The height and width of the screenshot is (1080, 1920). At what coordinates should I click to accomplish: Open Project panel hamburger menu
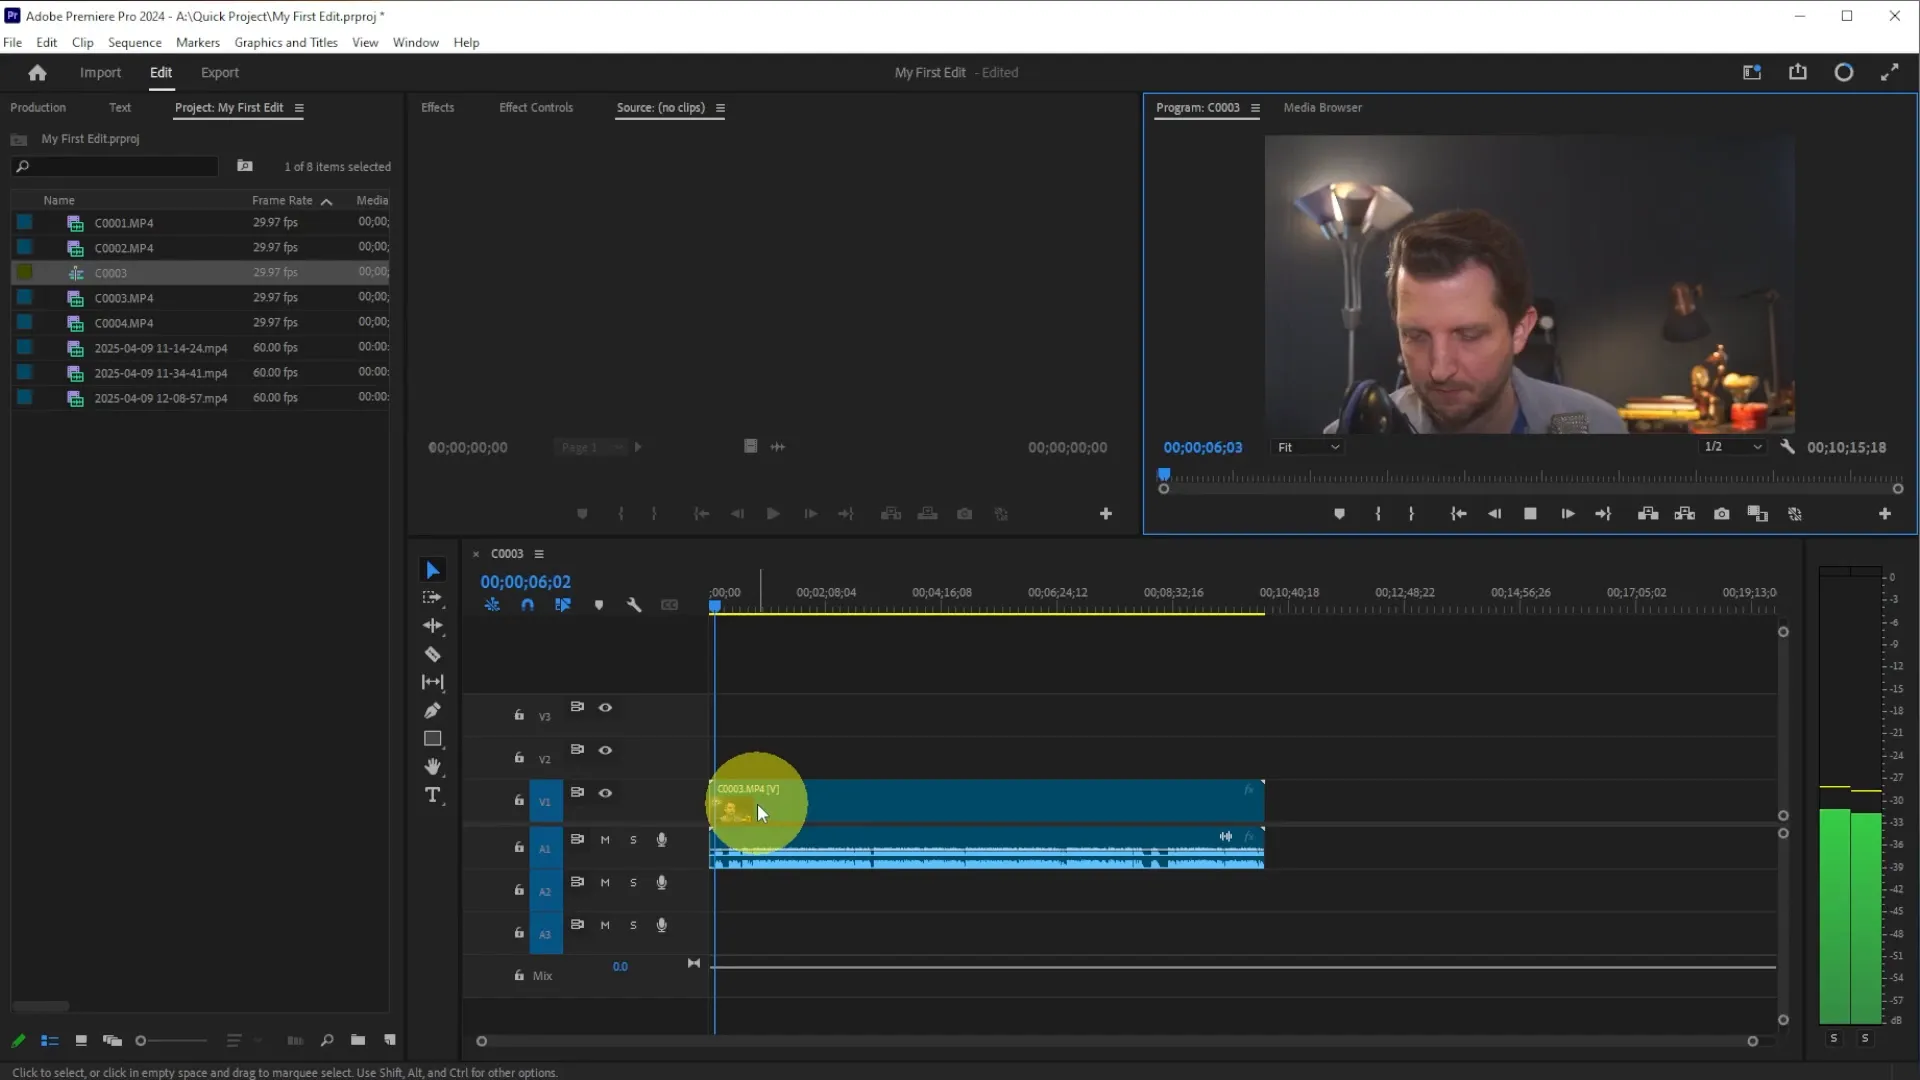point(299,108)
